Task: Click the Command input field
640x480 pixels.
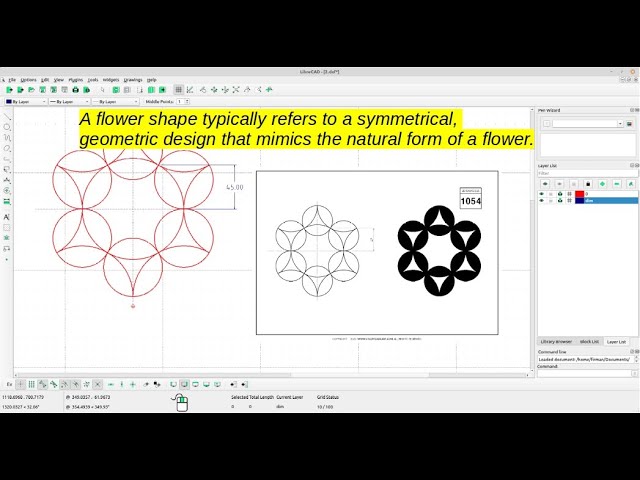Action: click(584, 373)
